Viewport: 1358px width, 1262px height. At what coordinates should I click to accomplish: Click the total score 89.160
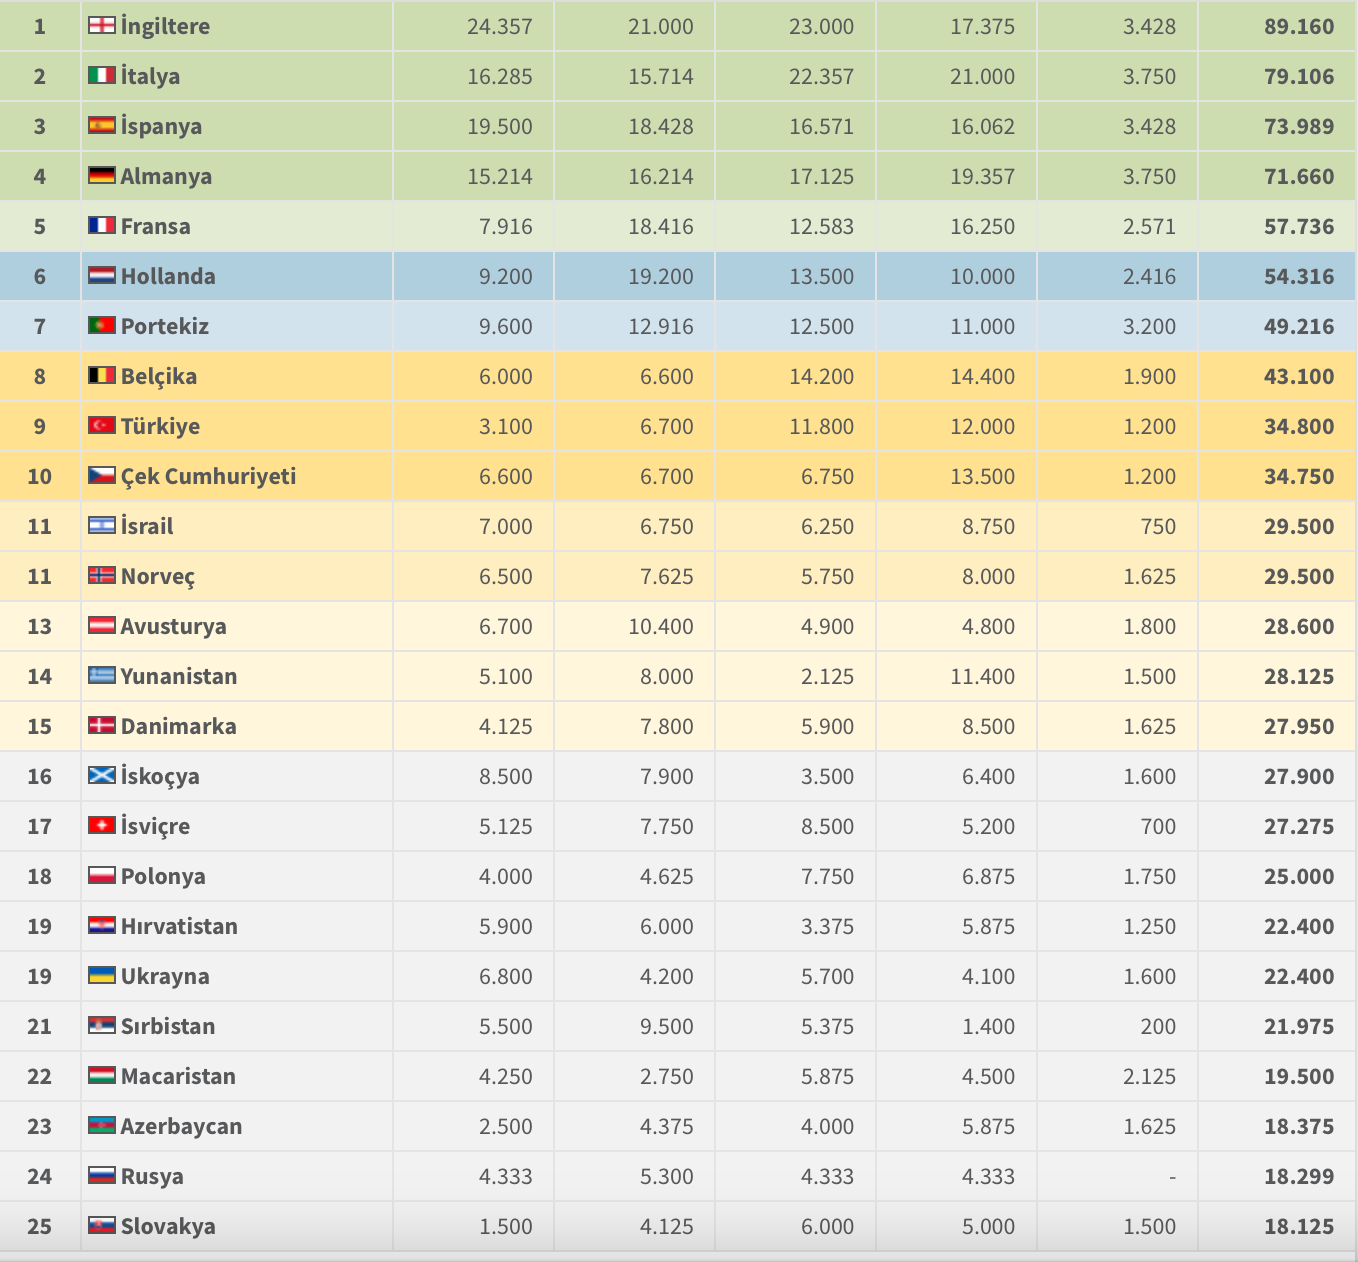(1299, 26)
